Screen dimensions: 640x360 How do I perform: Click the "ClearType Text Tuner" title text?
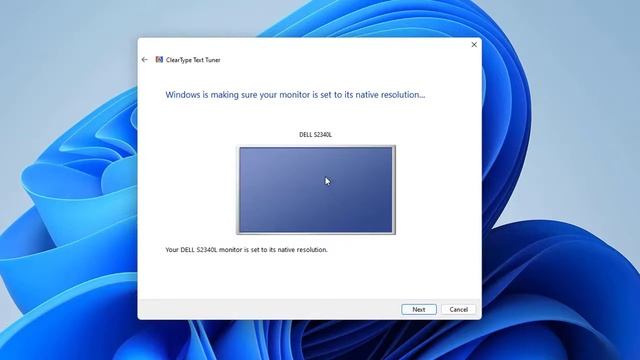(x=193, y=60)
